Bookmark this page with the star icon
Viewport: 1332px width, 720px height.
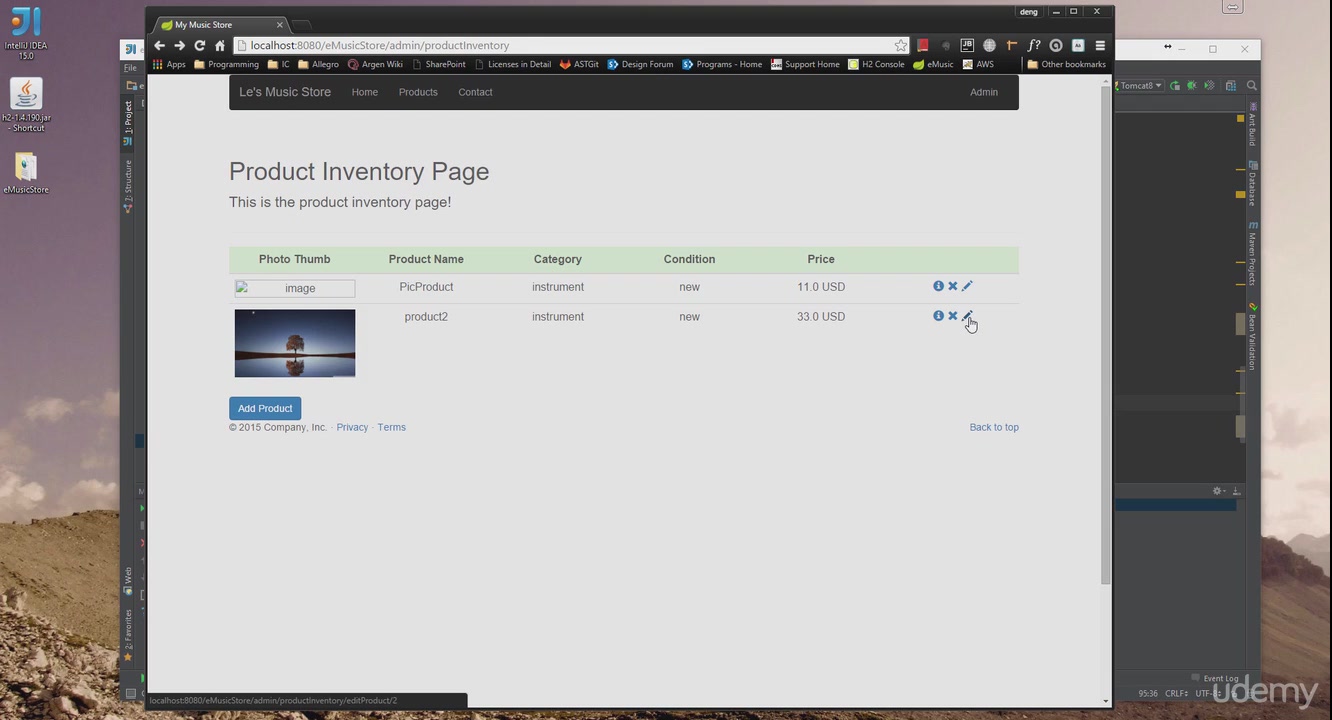(901, 45)
